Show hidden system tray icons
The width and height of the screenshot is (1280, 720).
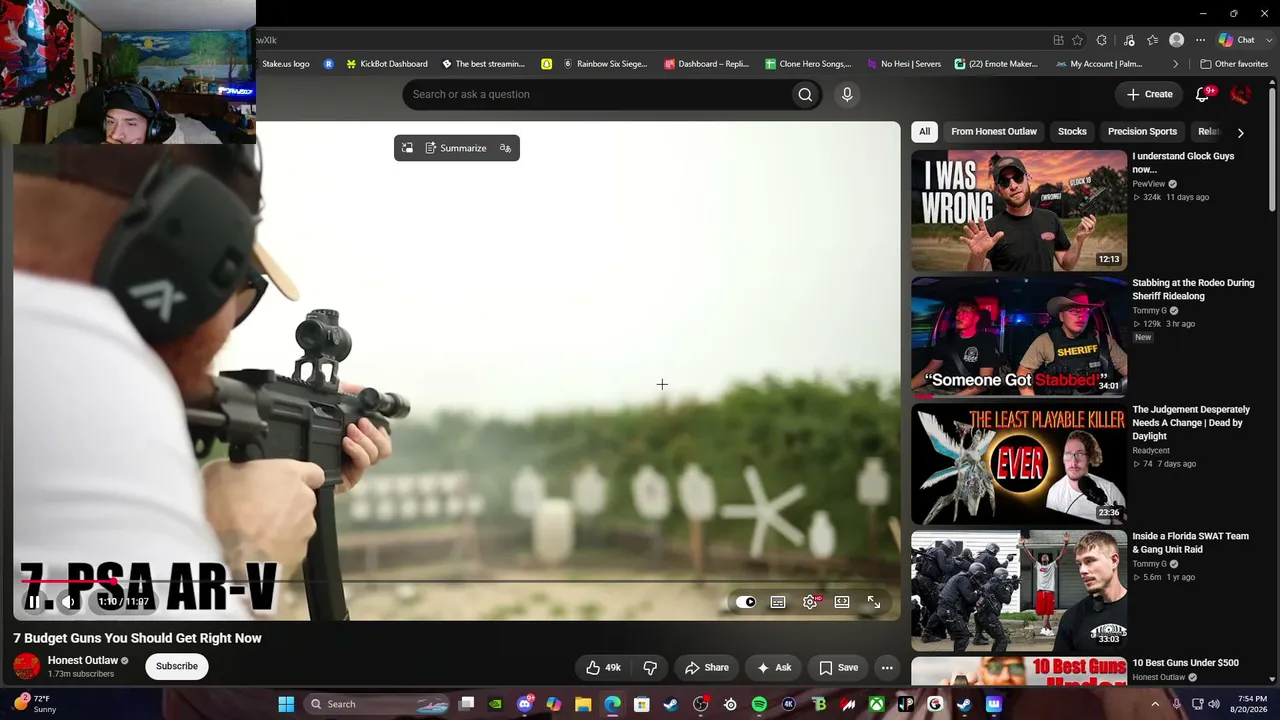[x=1155, y=704]
